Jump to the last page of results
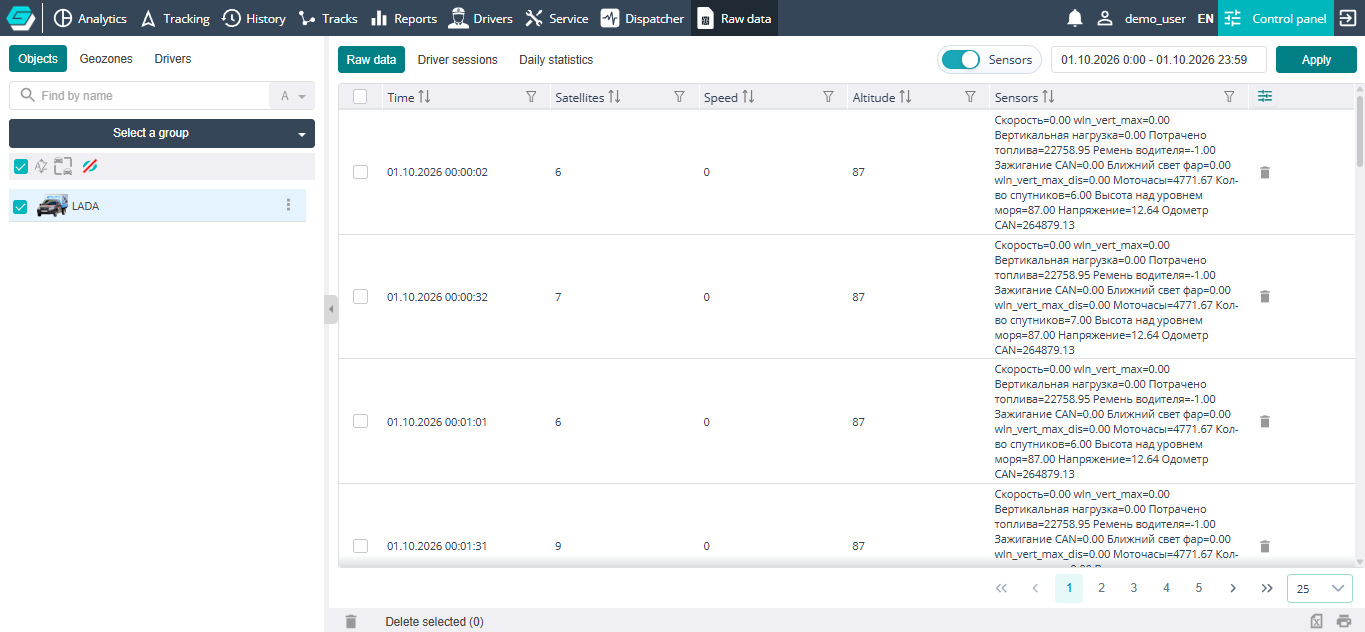The height and width of the screenshot is (632, 1365). 1267,588
